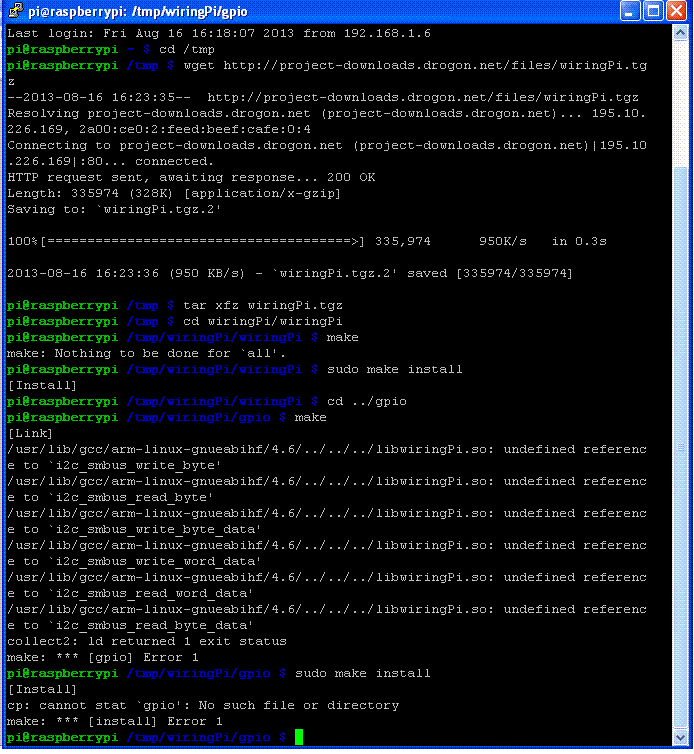Click 'cp: cannot stat `gpio'' error line
This screenshot has height=754, width=694.
203,705
